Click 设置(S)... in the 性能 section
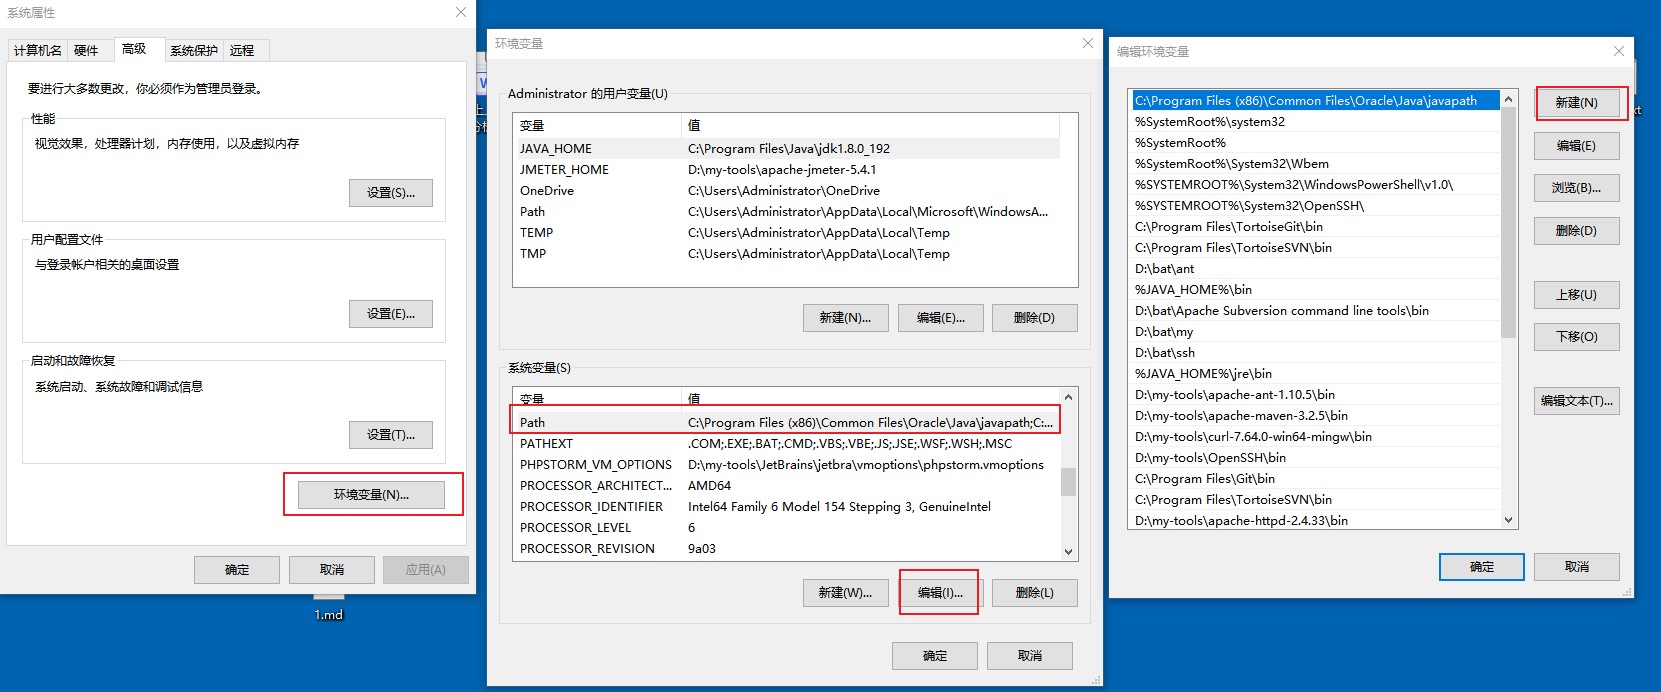Viewport: 1661px width, 692px height. coord(390,192)
